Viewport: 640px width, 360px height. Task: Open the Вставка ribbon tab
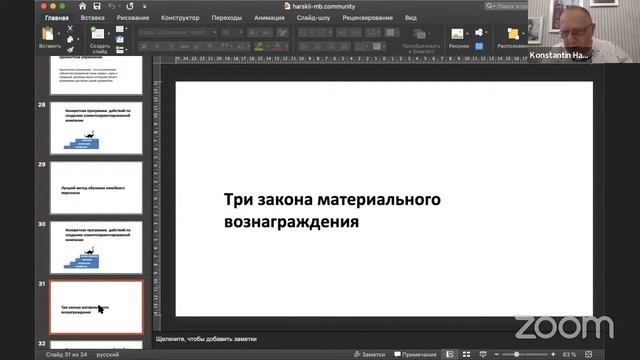coord(92,18)
